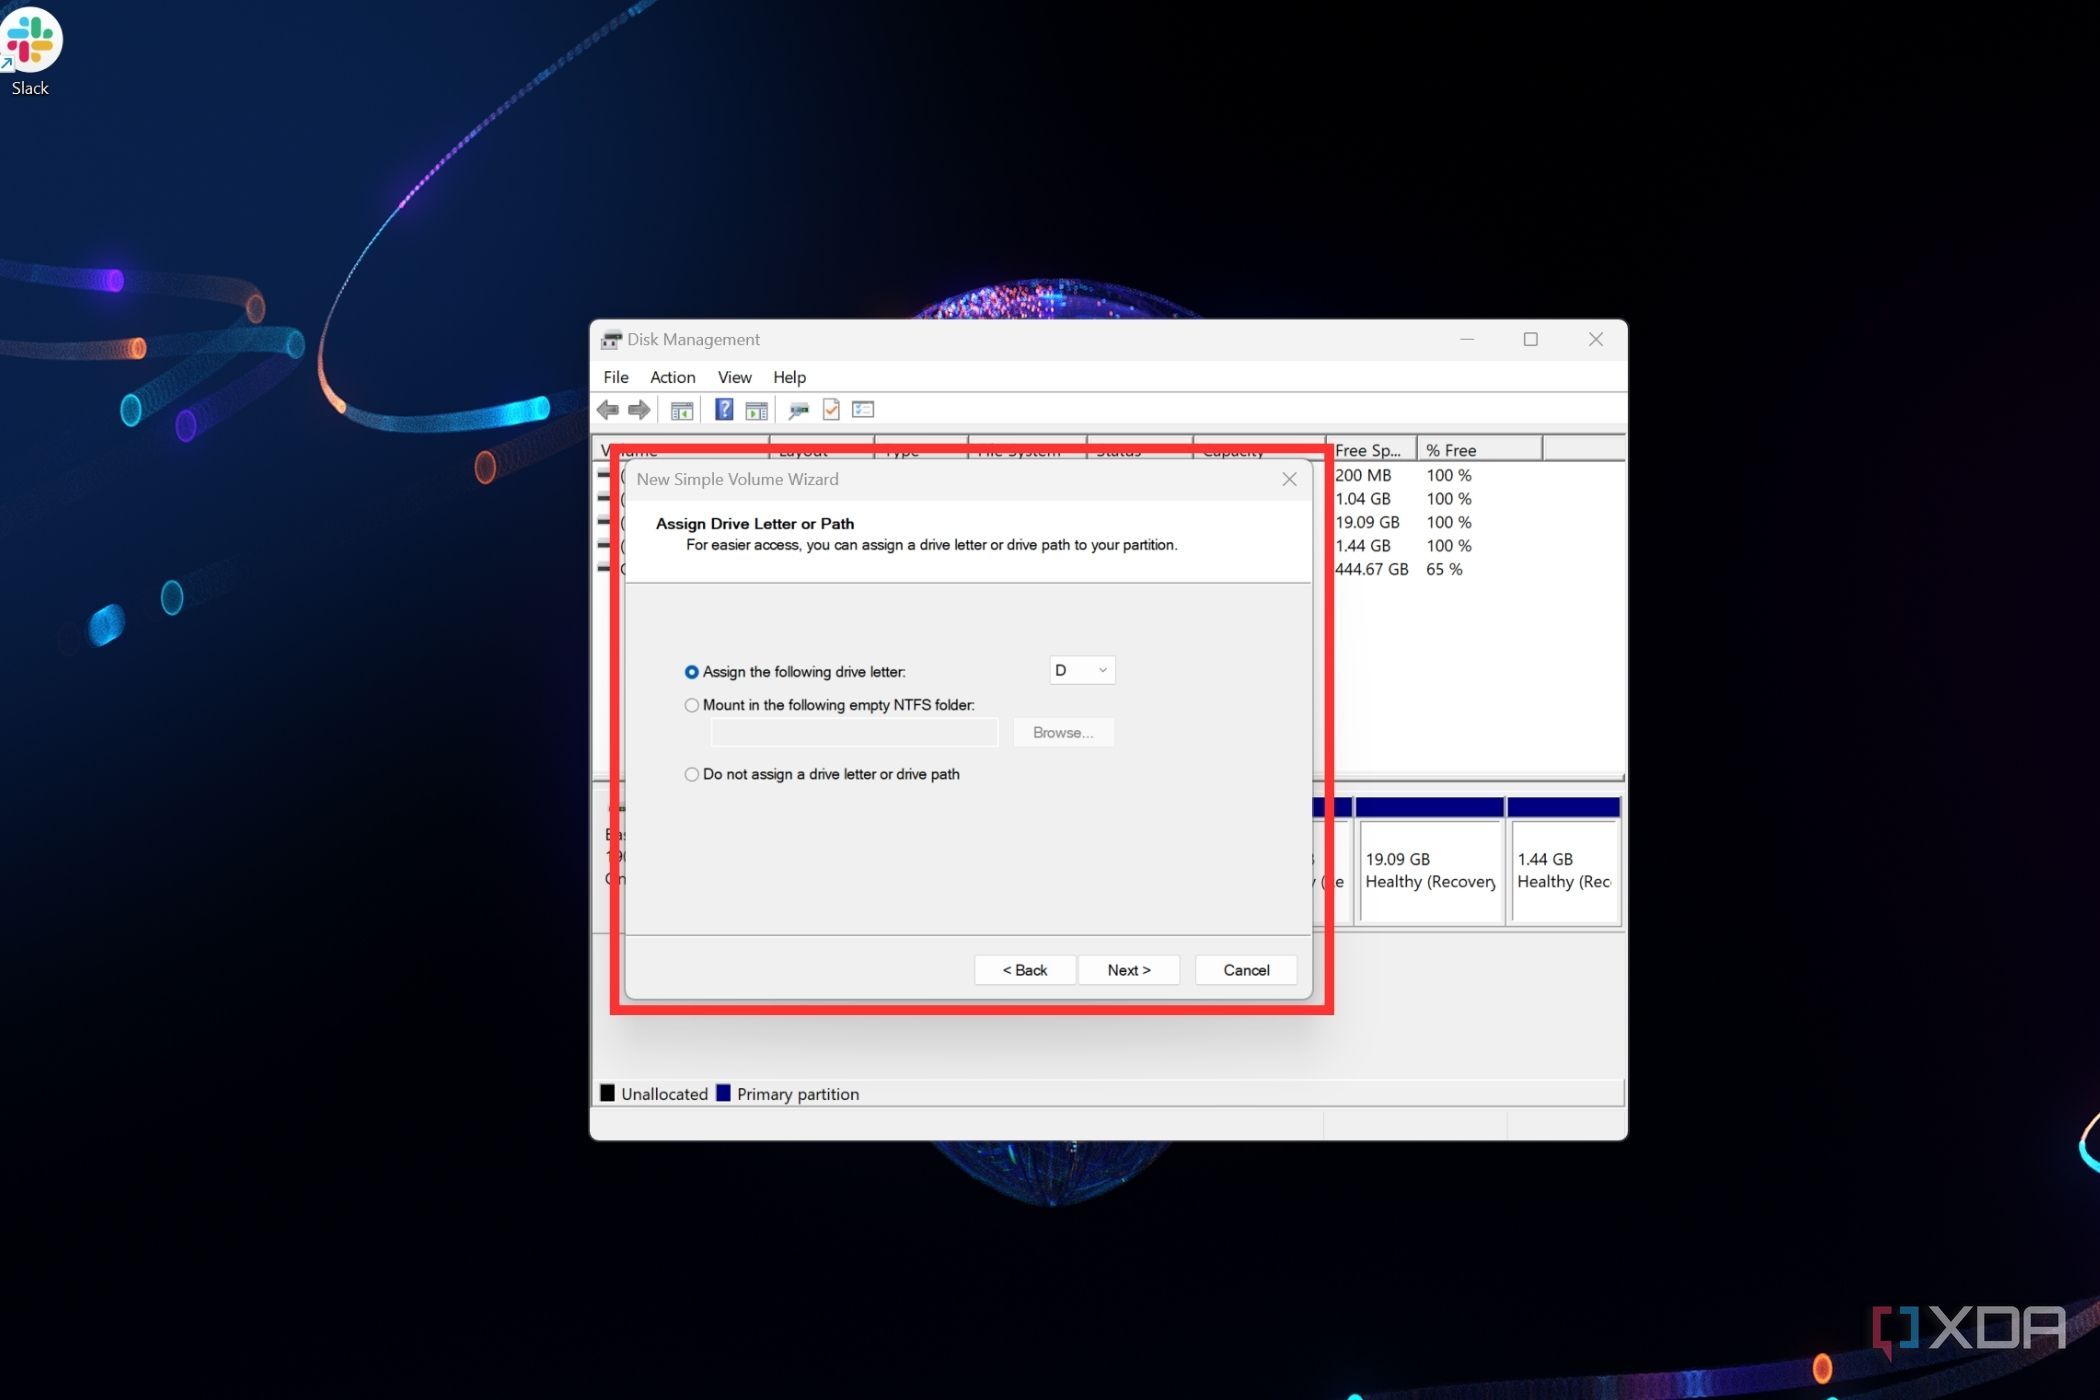Open the View menu

coord(734,377)
